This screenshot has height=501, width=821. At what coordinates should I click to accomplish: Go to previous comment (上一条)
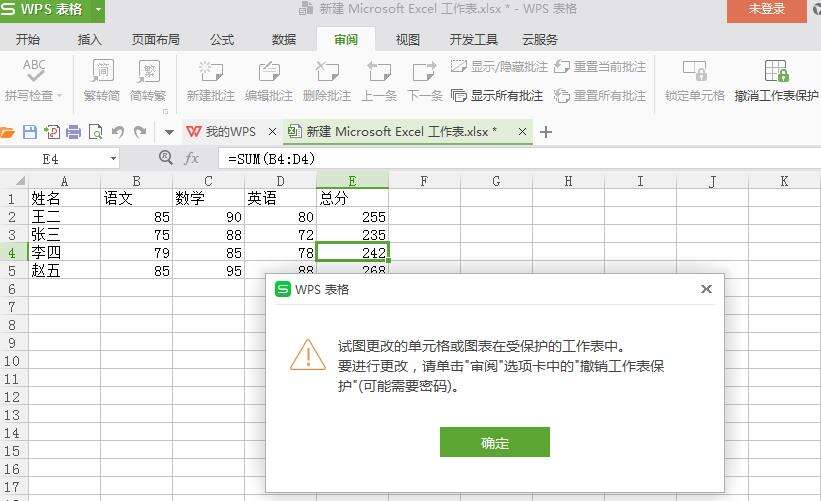point(379,80)
